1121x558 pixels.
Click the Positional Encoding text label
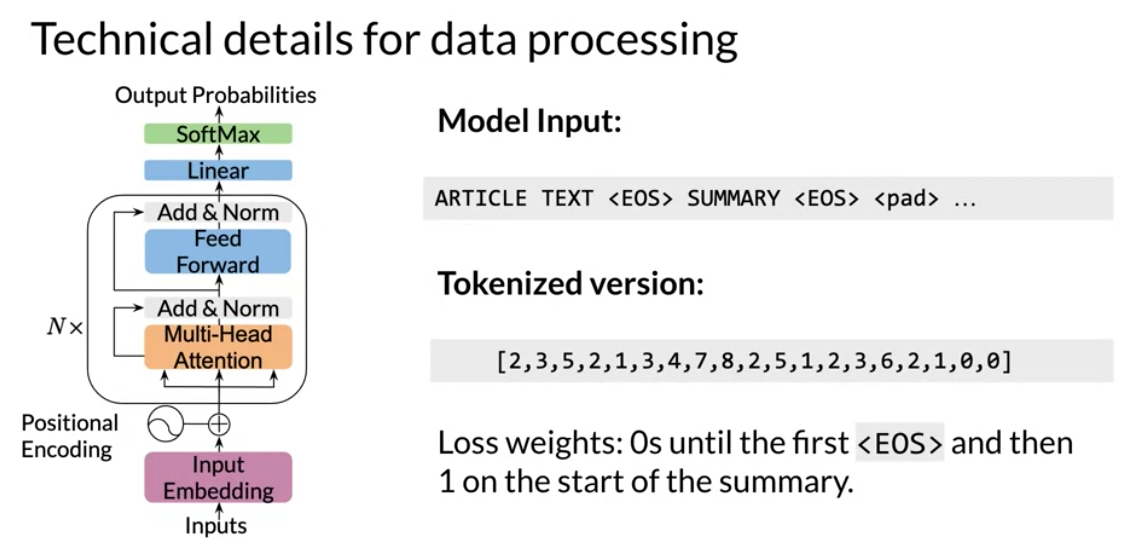point(69,436)
